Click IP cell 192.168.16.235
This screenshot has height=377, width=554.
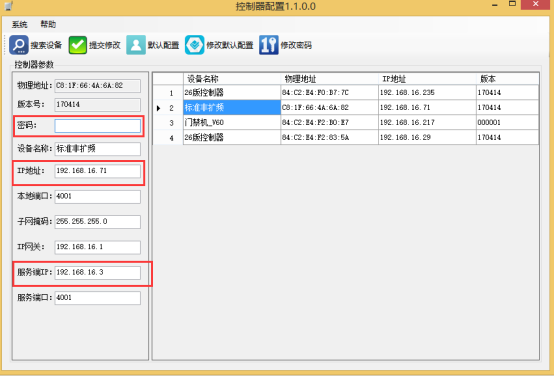pos(427,93)
